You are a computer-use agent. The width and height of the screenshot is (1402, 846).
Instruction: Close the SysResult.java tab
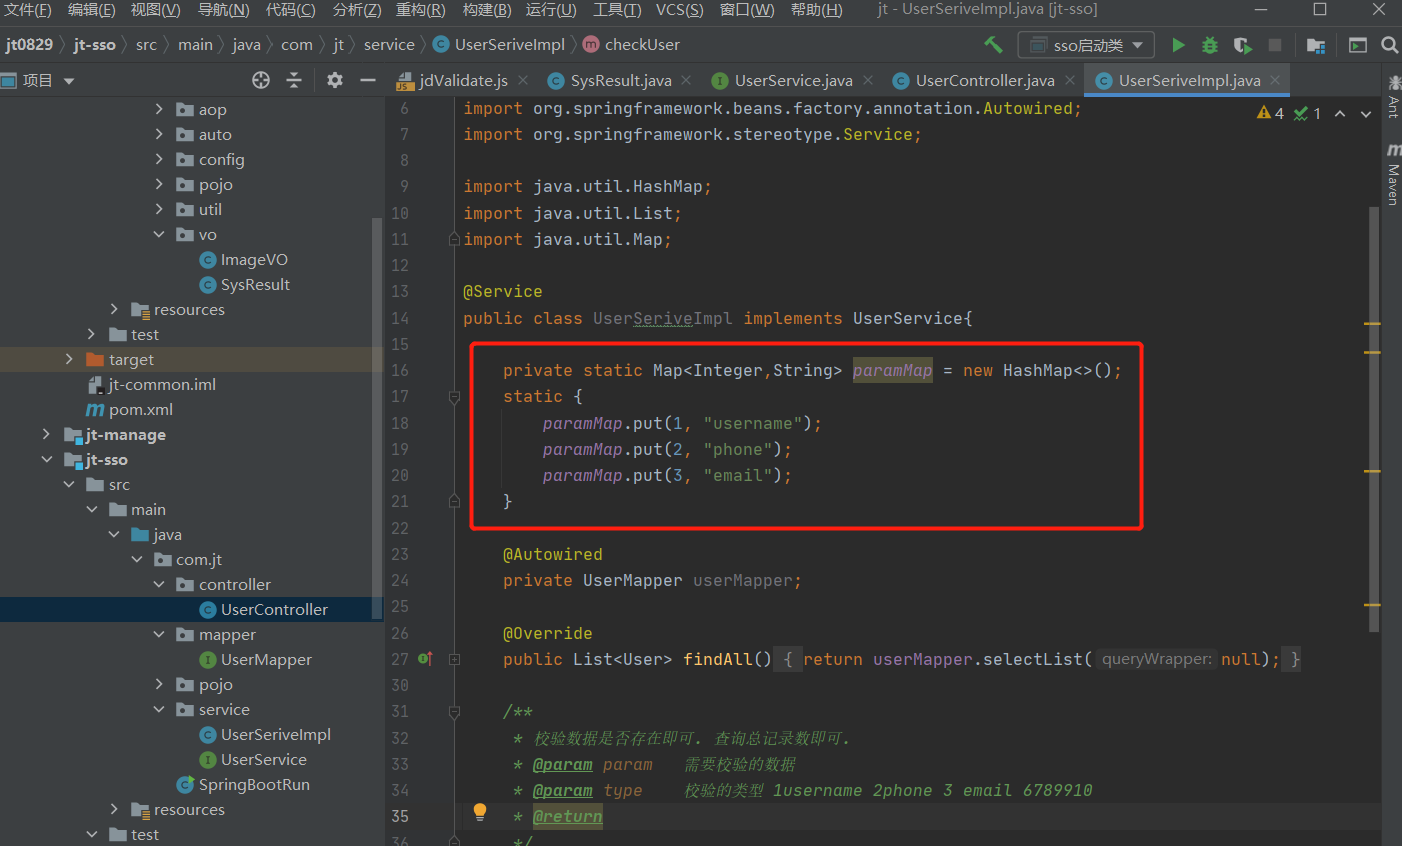[x=686, y=80]
